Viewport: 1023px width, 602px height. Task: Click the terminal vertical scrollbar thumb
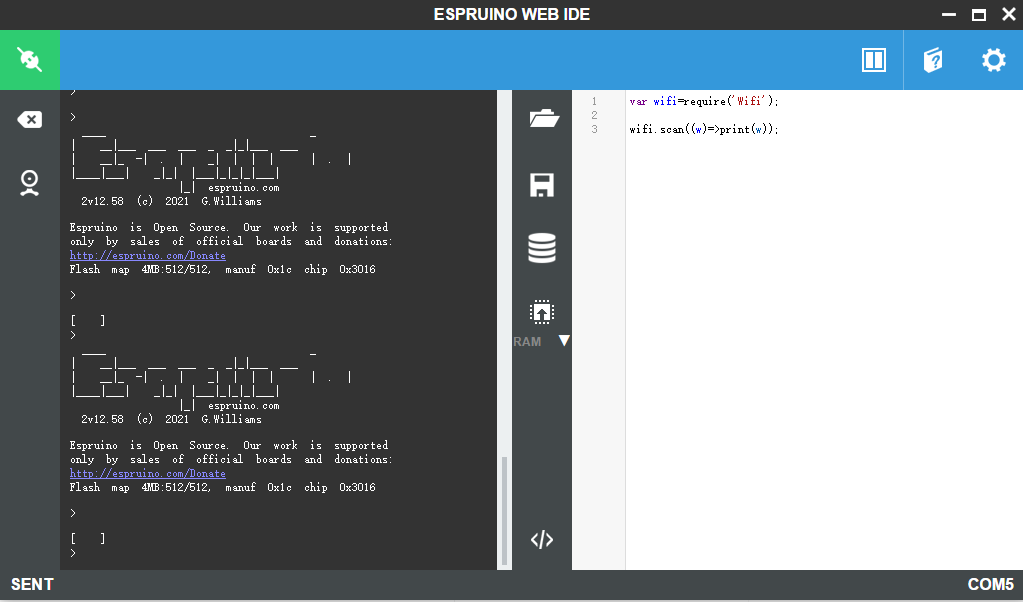point(504,511)
